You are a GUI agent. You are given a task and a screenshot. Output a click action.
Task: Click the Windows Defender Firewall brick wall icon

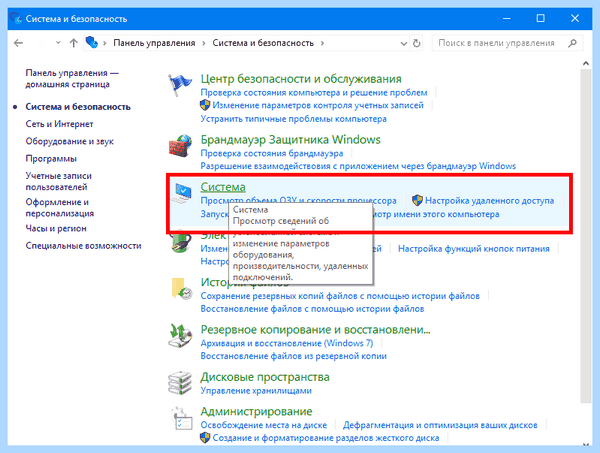[x=180, y=146]
